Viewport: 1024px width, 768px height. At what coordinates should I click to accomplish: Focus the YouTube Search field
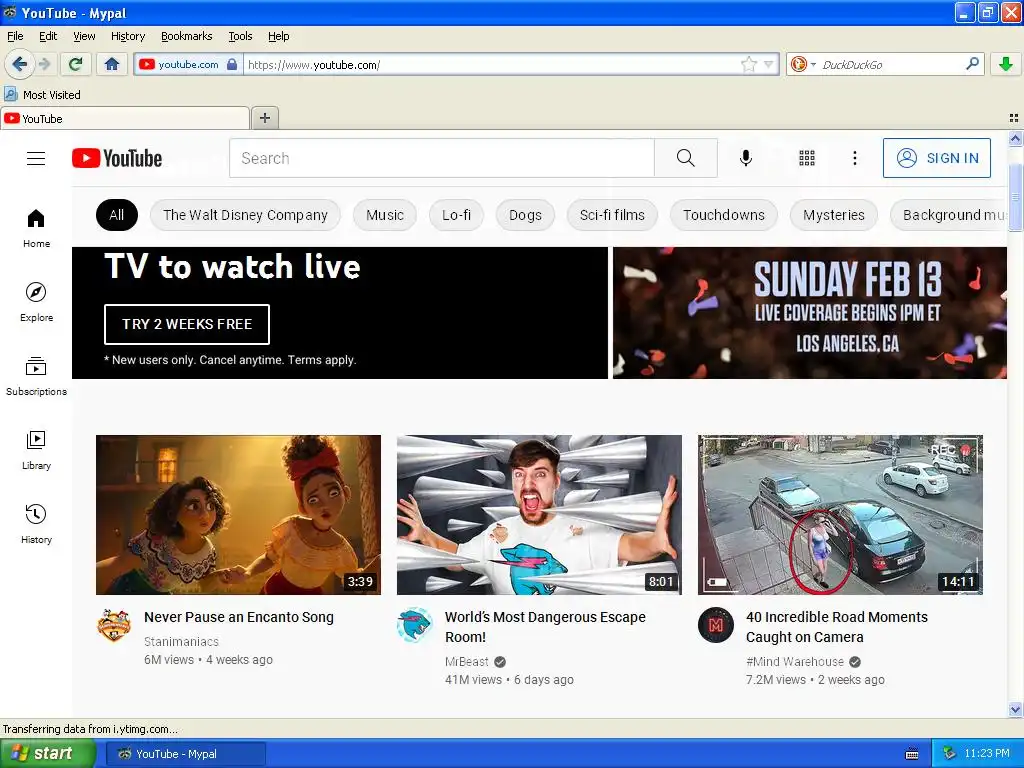[441, 158]
